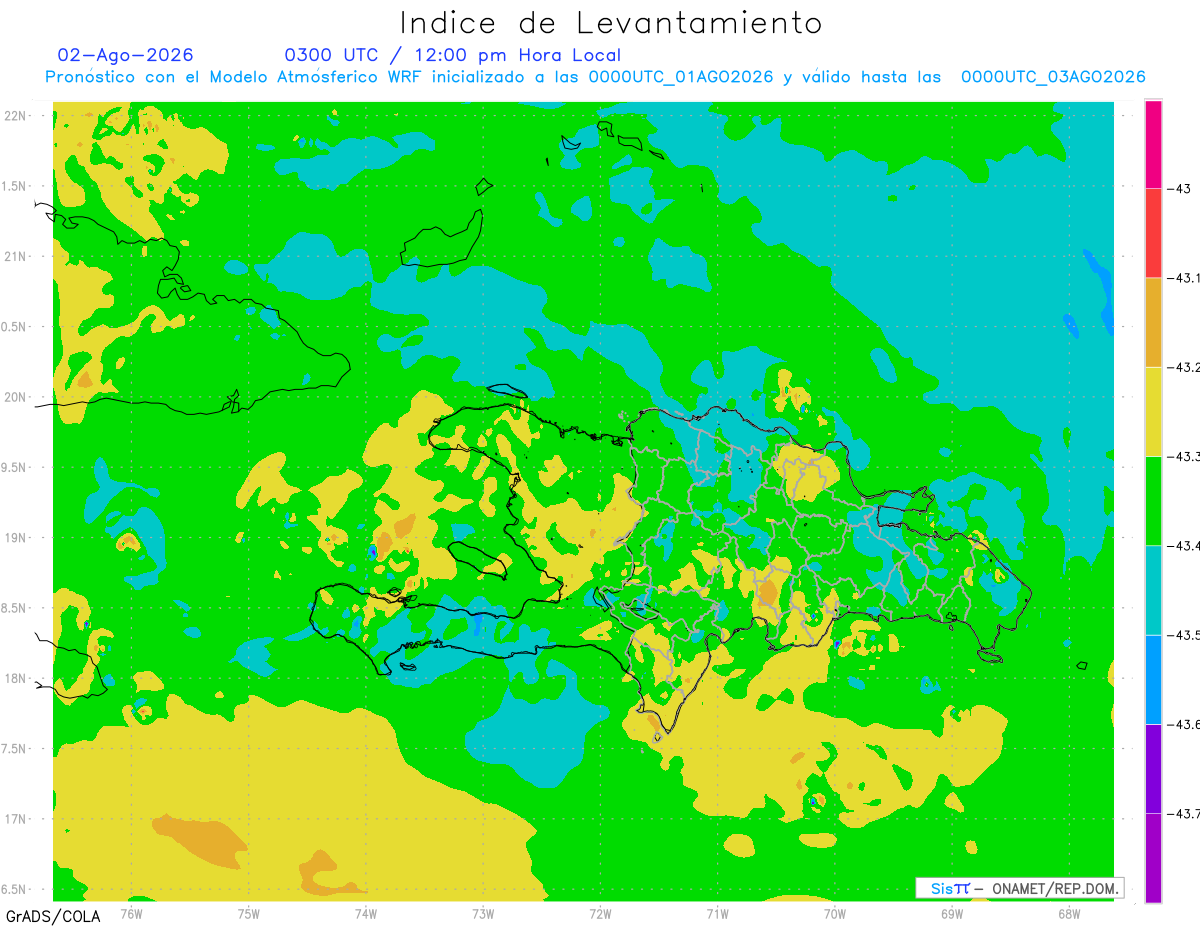Select the yellow legend swatch above -43.3

1153,411
